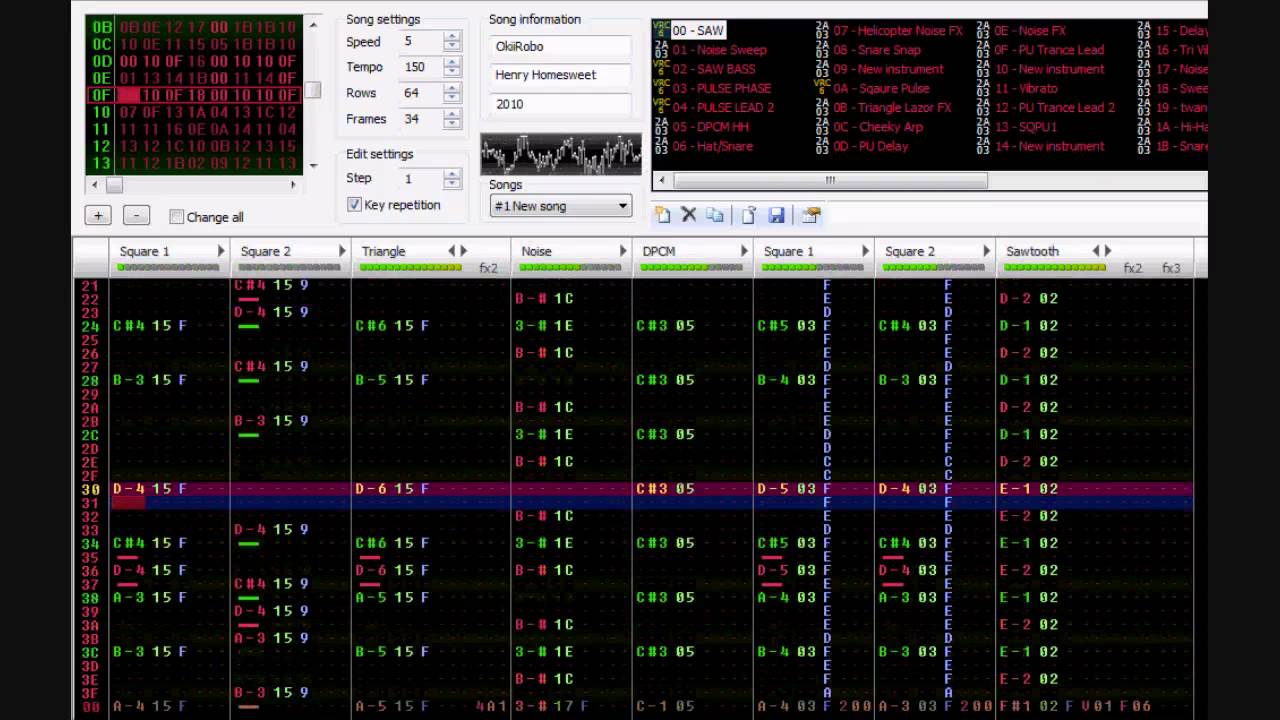The height and width of the screenshot is (720, 1280).
Task: Click frame editor scroll down arrow
Action: click(x=313, y=165)
